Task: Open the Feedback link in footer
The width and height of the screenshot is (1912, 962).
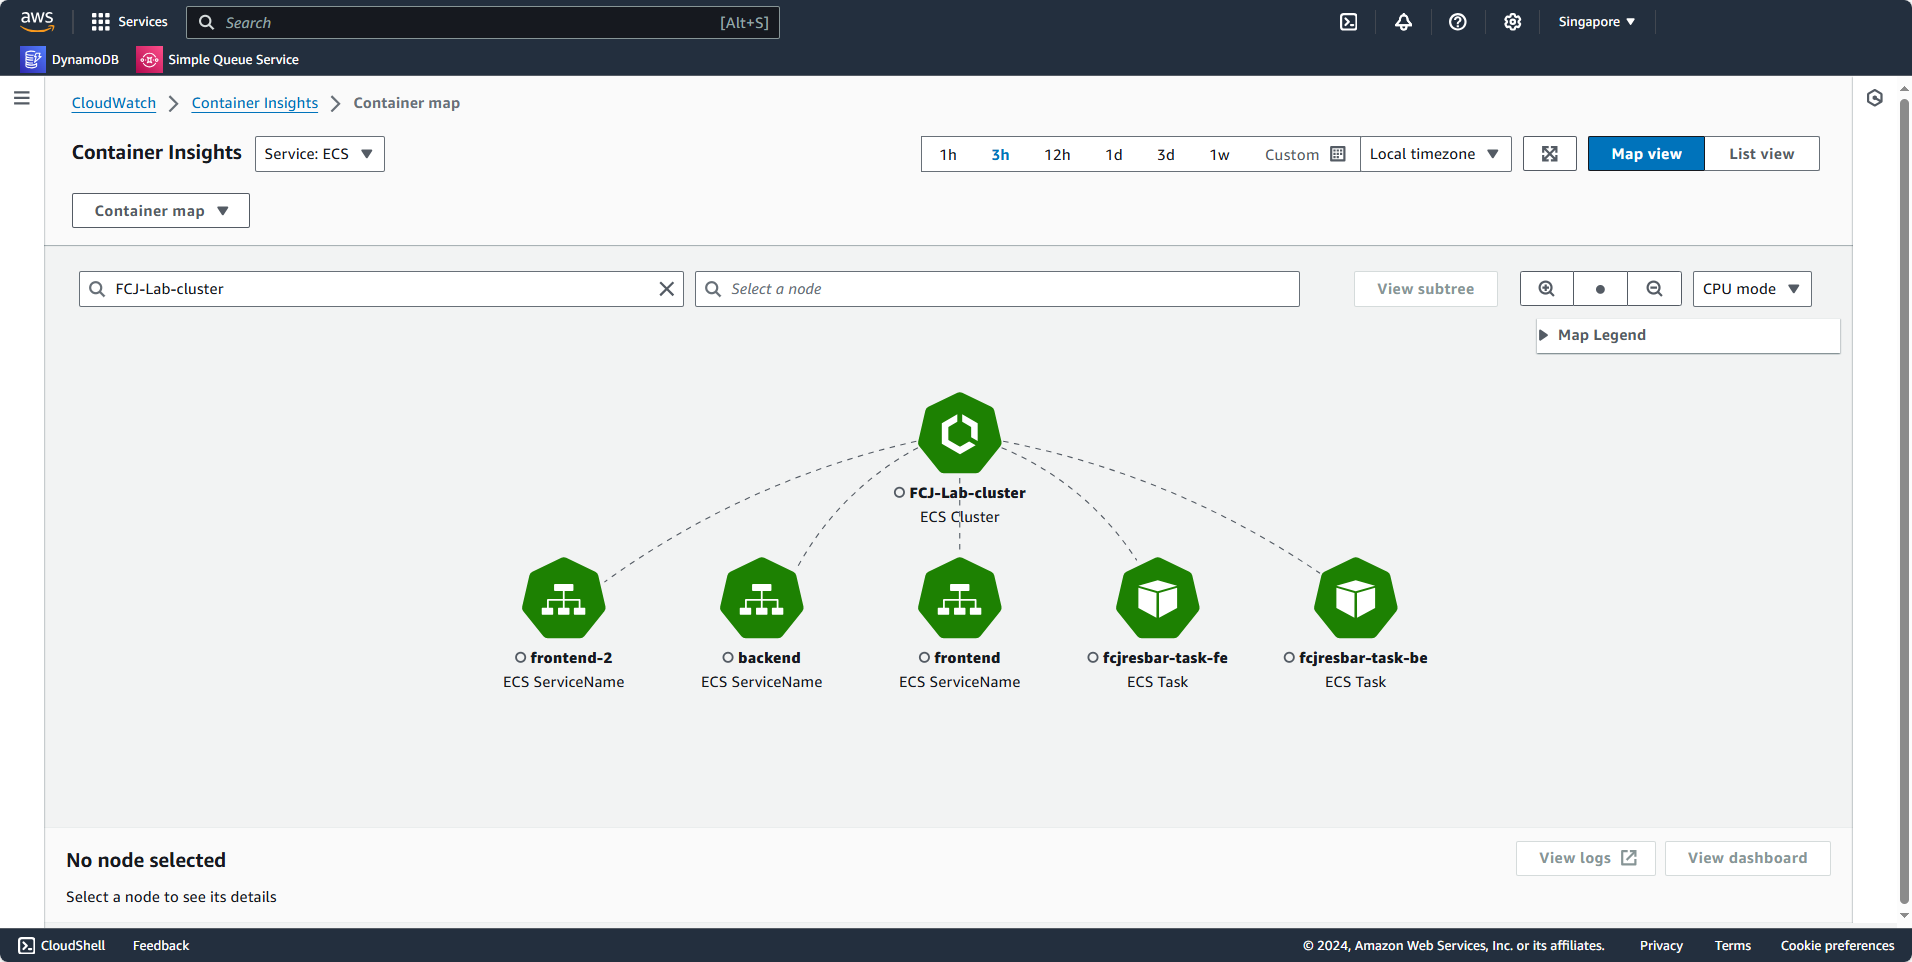Action: click(x=161, y=945)
